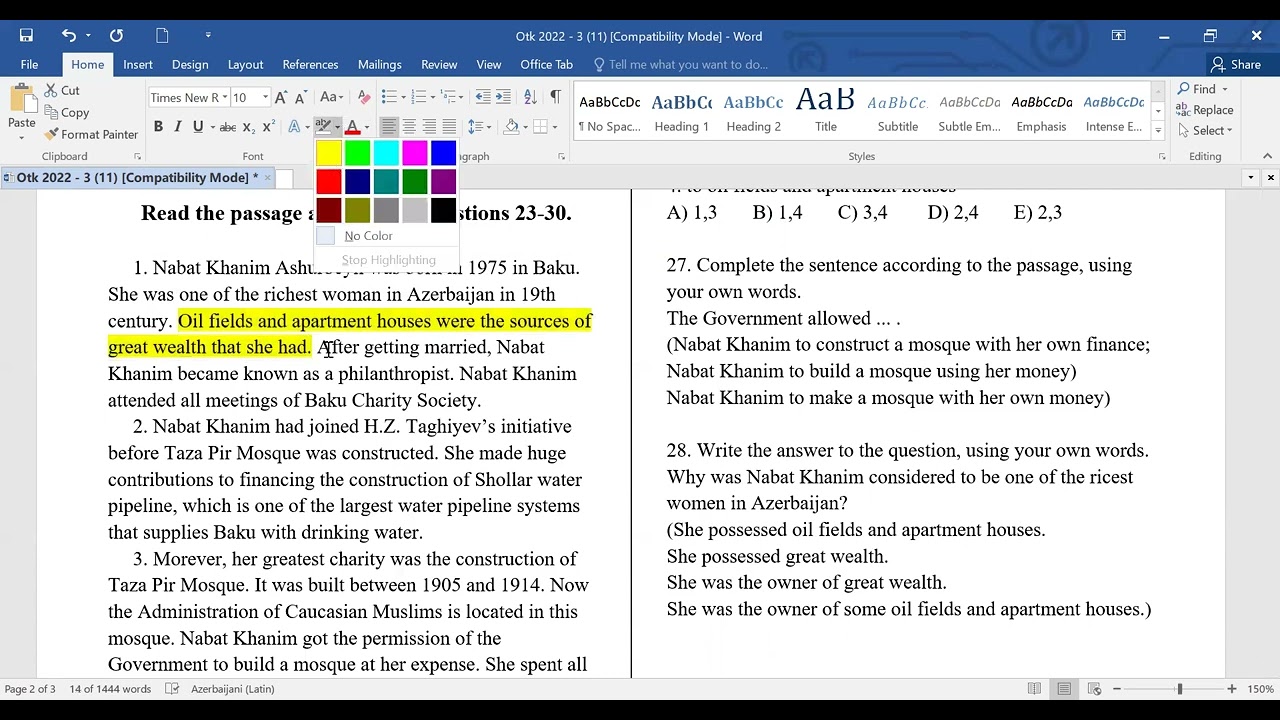Shrink font size with smaller A icon
This screenshot has width=1280, height=720.
click(x=300, y=97)
